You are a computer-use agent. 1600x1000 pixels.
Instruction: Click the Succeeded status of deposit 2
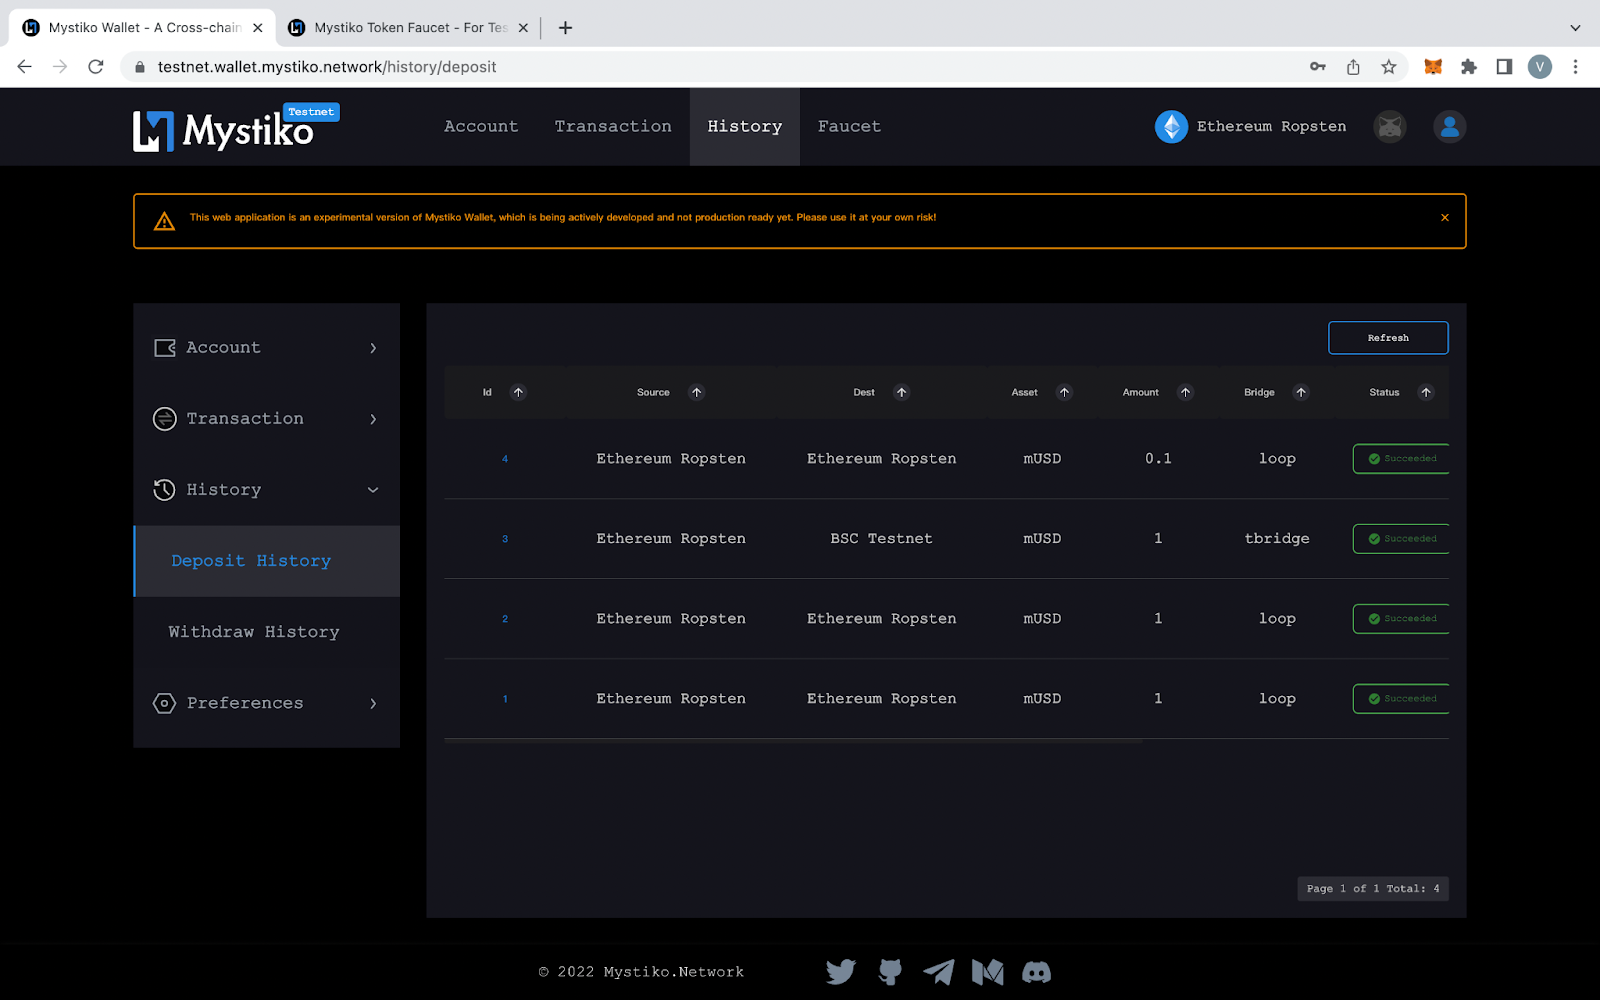coord(1401,619)
